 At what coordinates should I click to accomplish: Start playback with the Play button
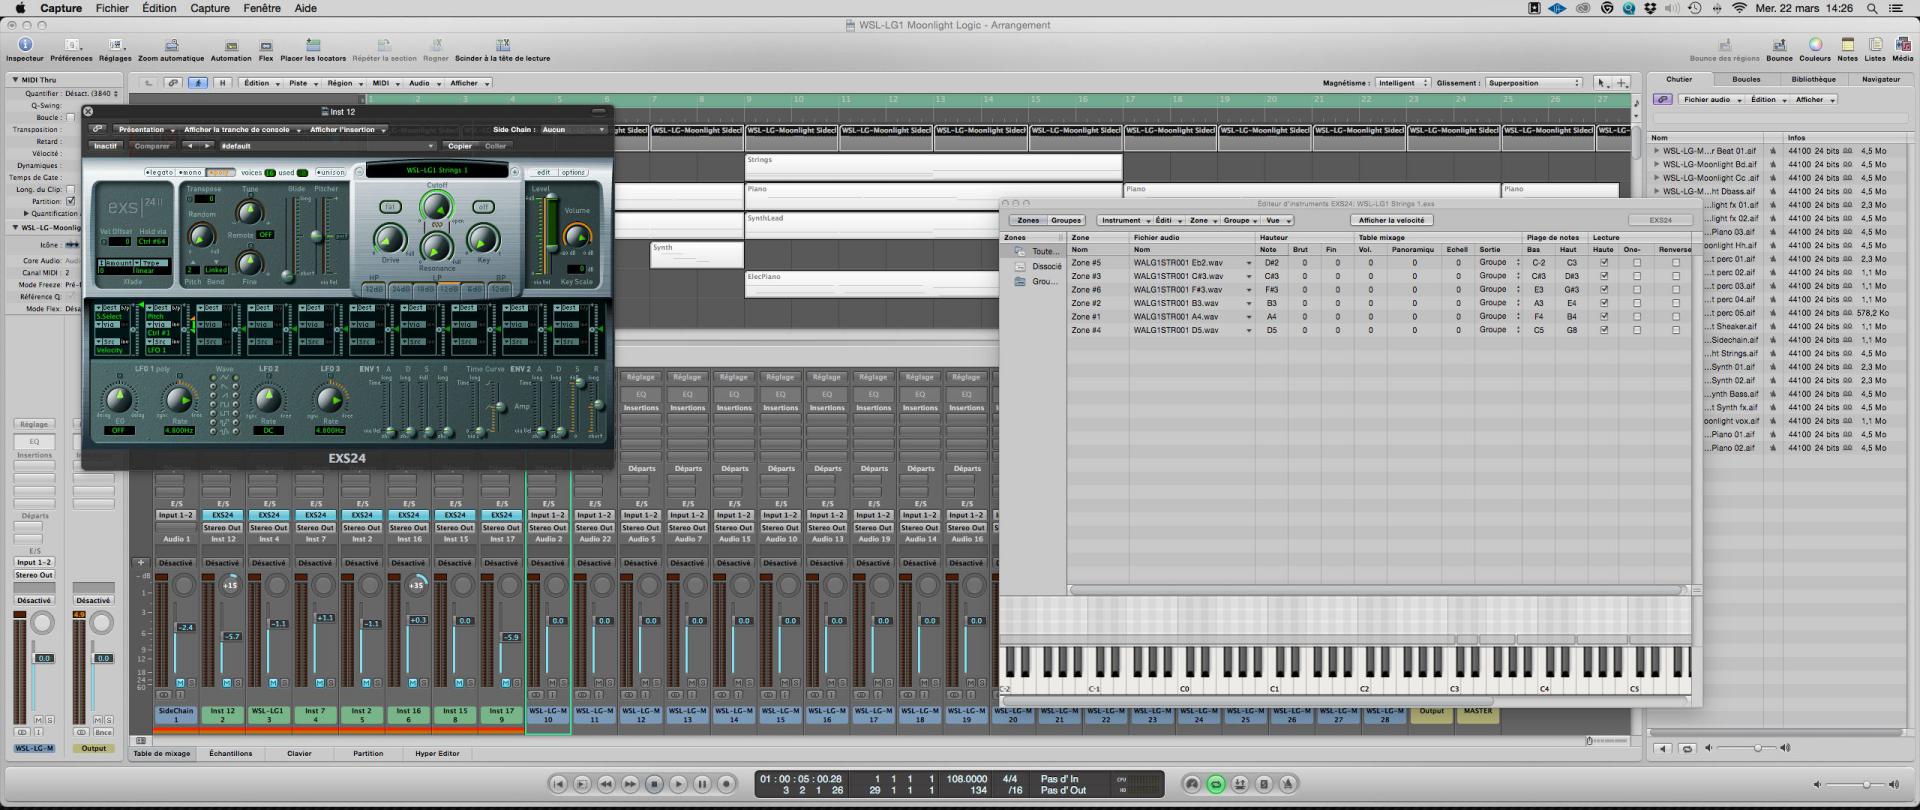pos(678,785)
